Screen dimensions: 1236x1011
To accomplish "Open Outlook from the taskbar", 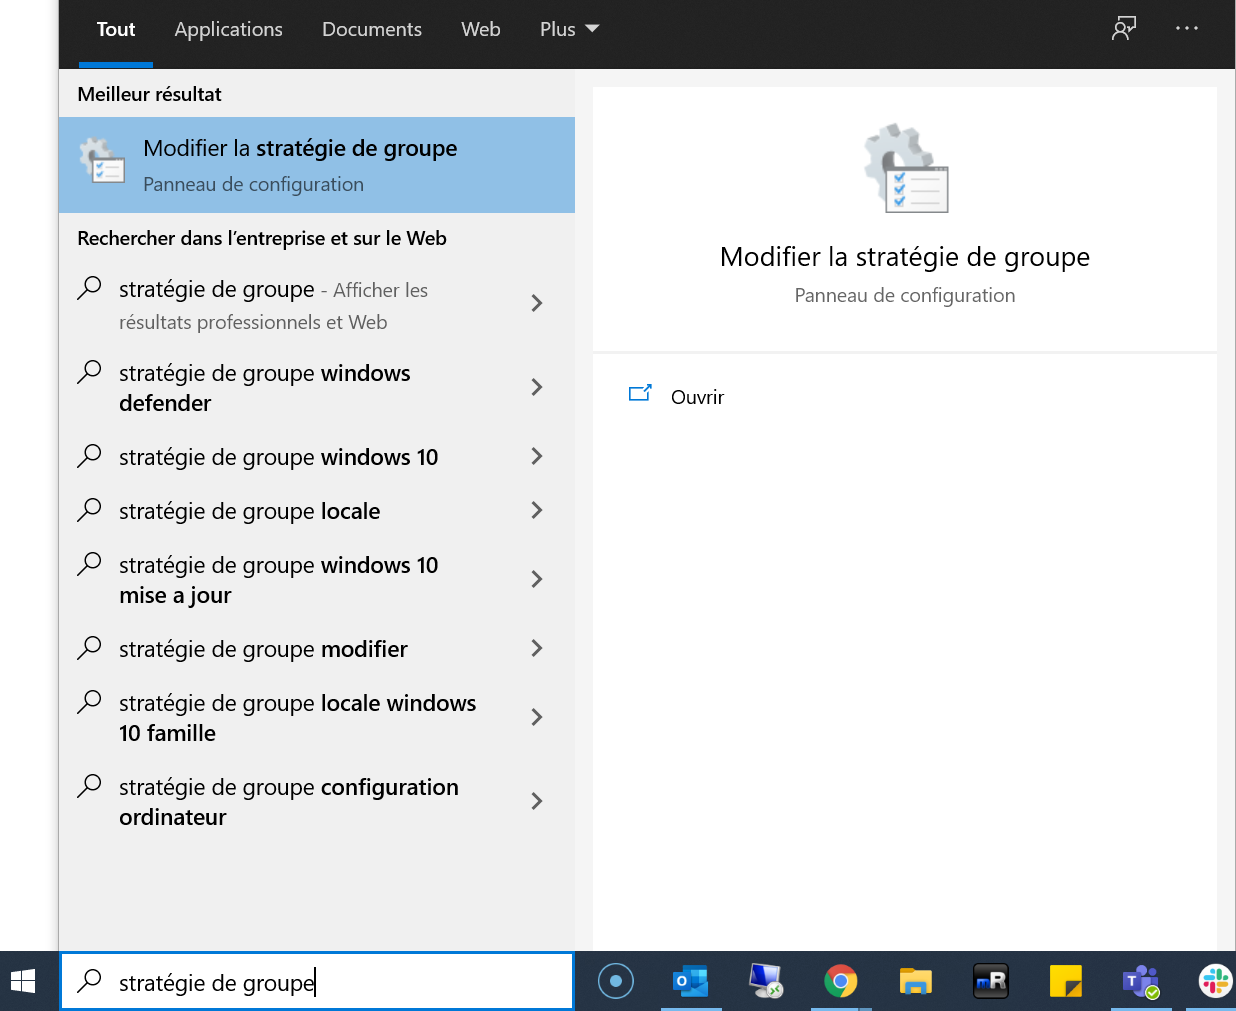I will coord(690,981).
